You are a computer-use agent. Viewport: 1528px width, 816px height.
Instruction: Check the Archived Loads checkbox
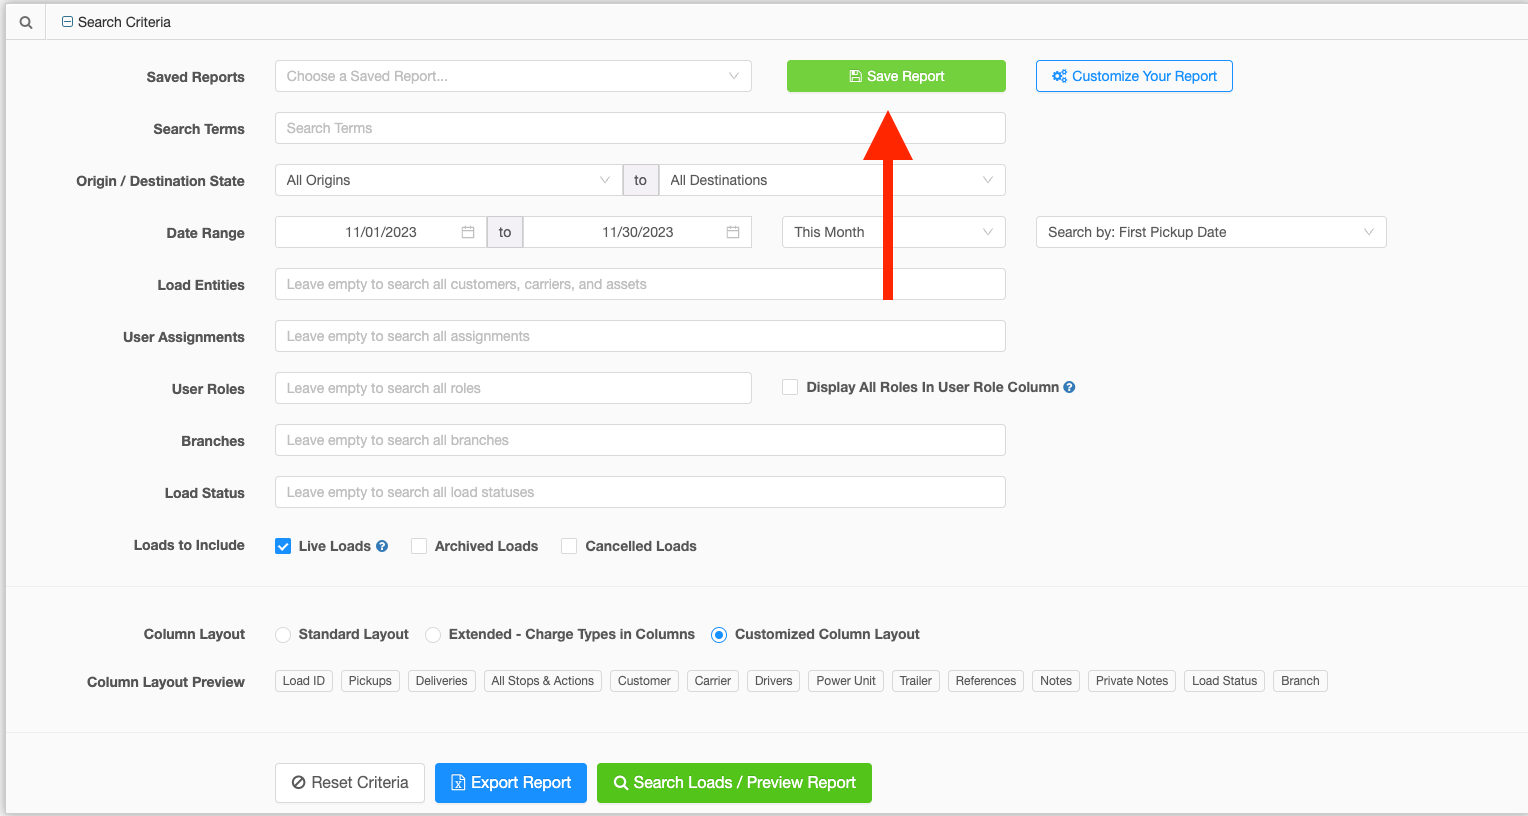[419, 546]
